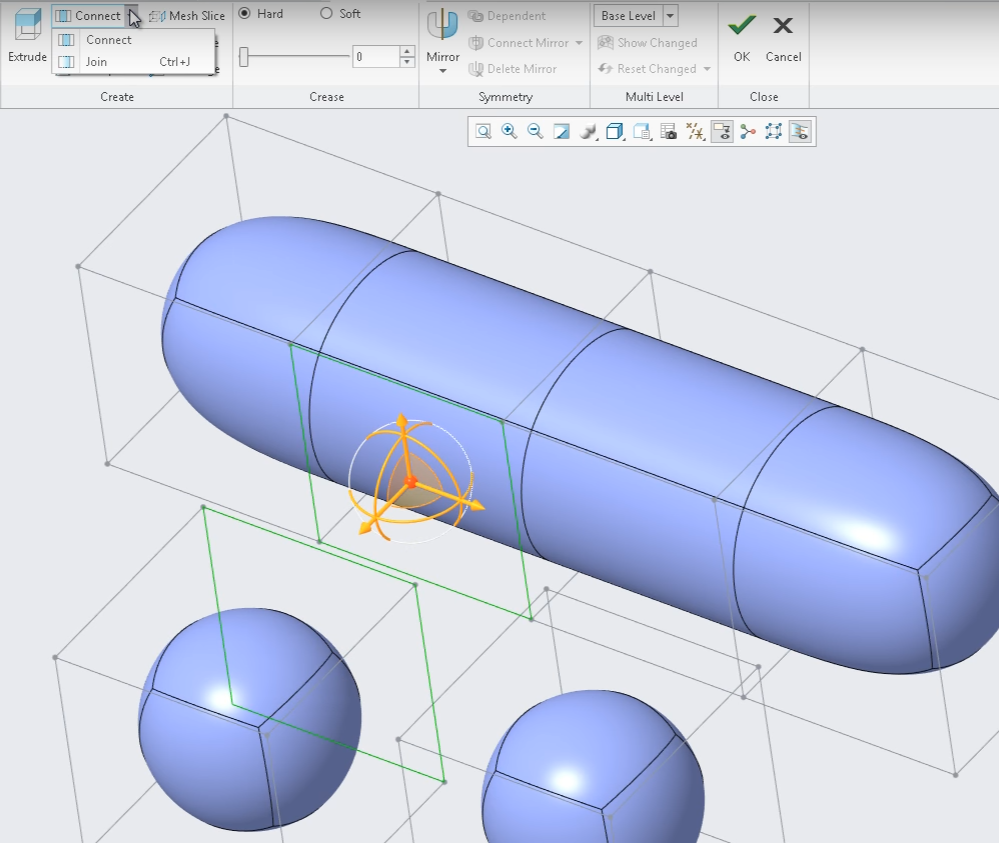Increase crease value with up arrow
Image resolution: width=999 pixels, height=843 pixels.
pos(407,51)
